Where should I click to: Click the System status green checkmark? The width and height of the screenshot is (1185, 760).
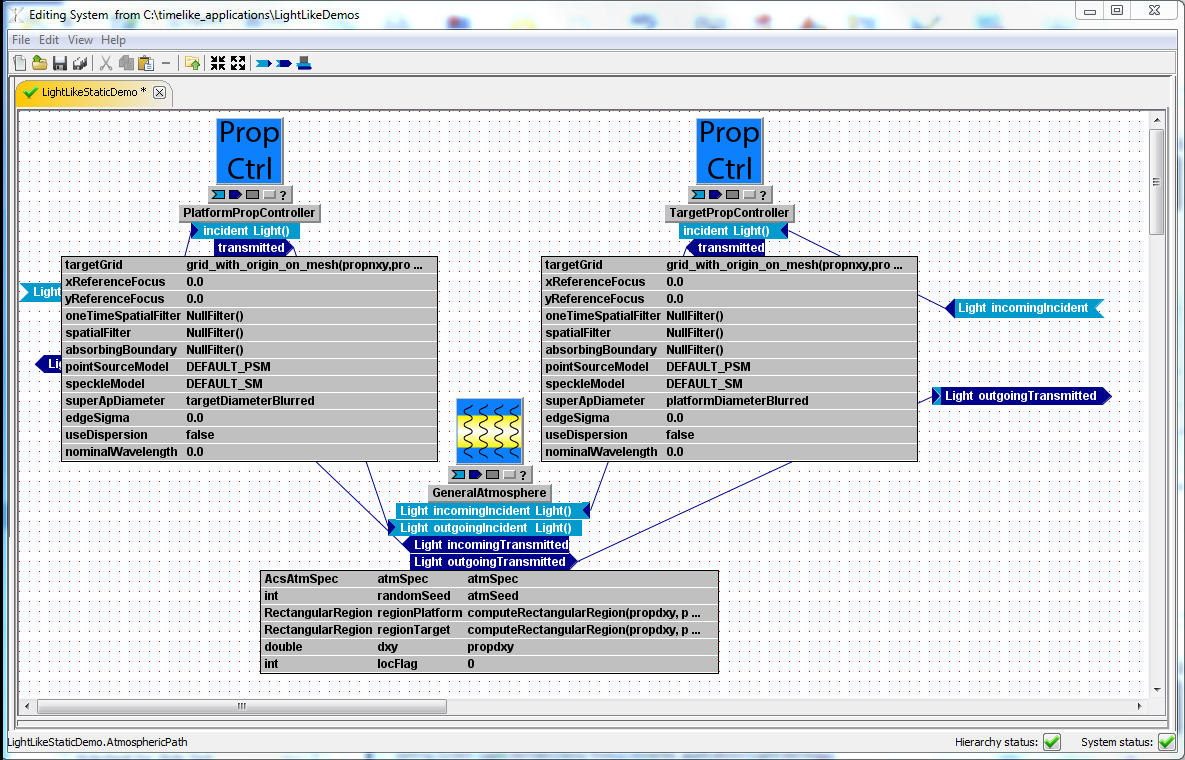[1167, 742]
